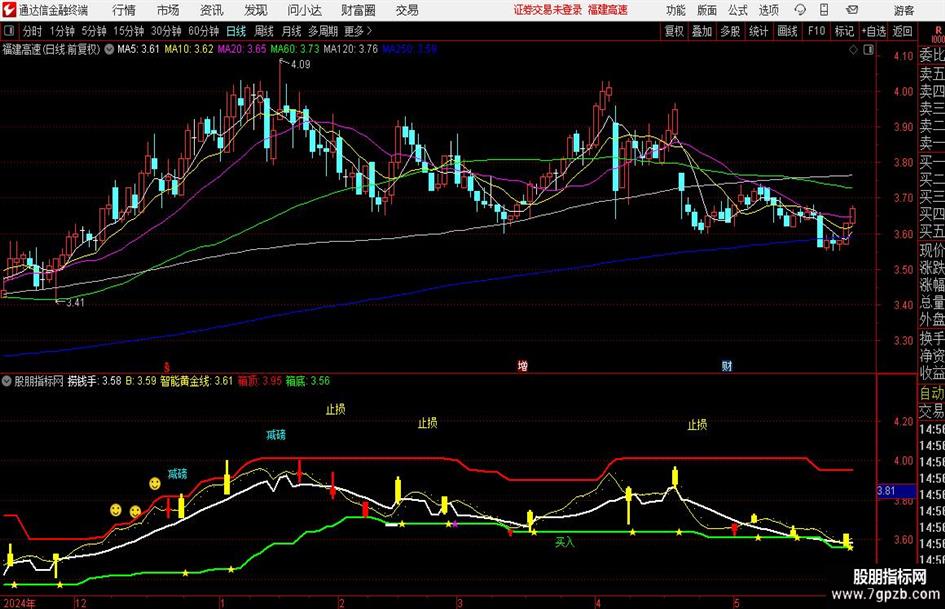Expand the round dropdown next to 福建高速(日线,前复权)
This screenshot has width=945, height=609.
click(x=109, y=49)
